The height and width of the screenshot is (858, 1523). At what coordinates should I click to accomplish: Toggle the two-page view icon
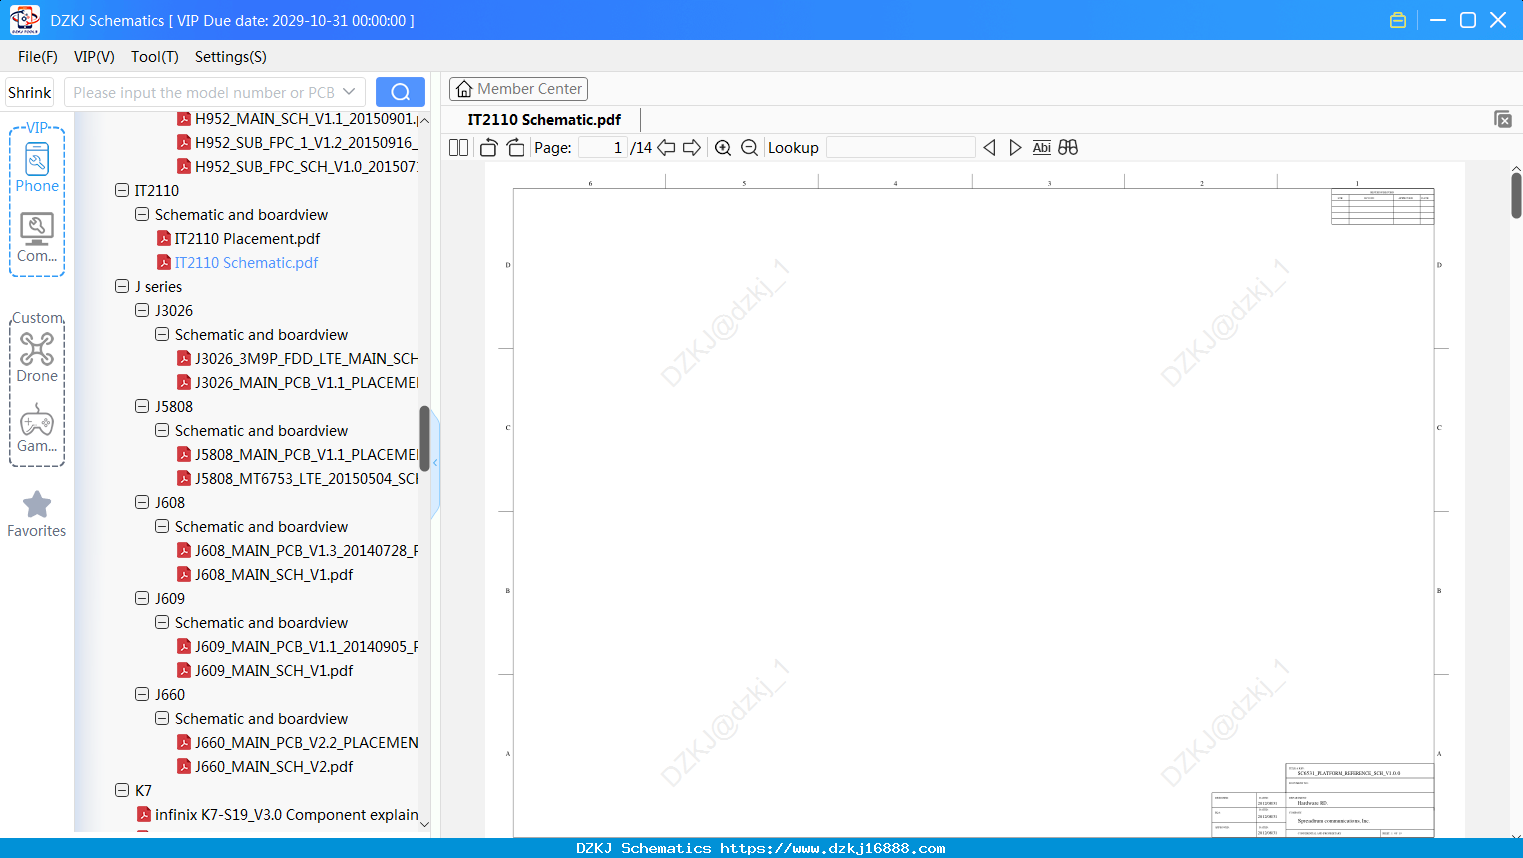tap(459, 148)
